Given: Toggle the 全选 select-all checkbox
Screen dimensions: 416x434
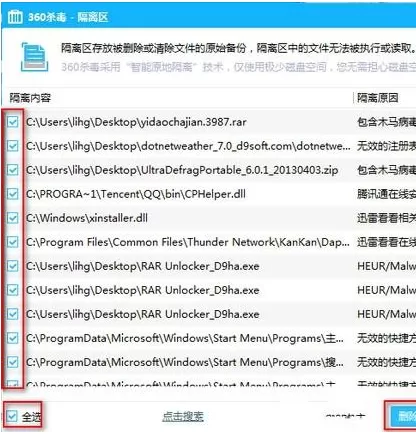Looking at the screenshot, I should 12,416.
